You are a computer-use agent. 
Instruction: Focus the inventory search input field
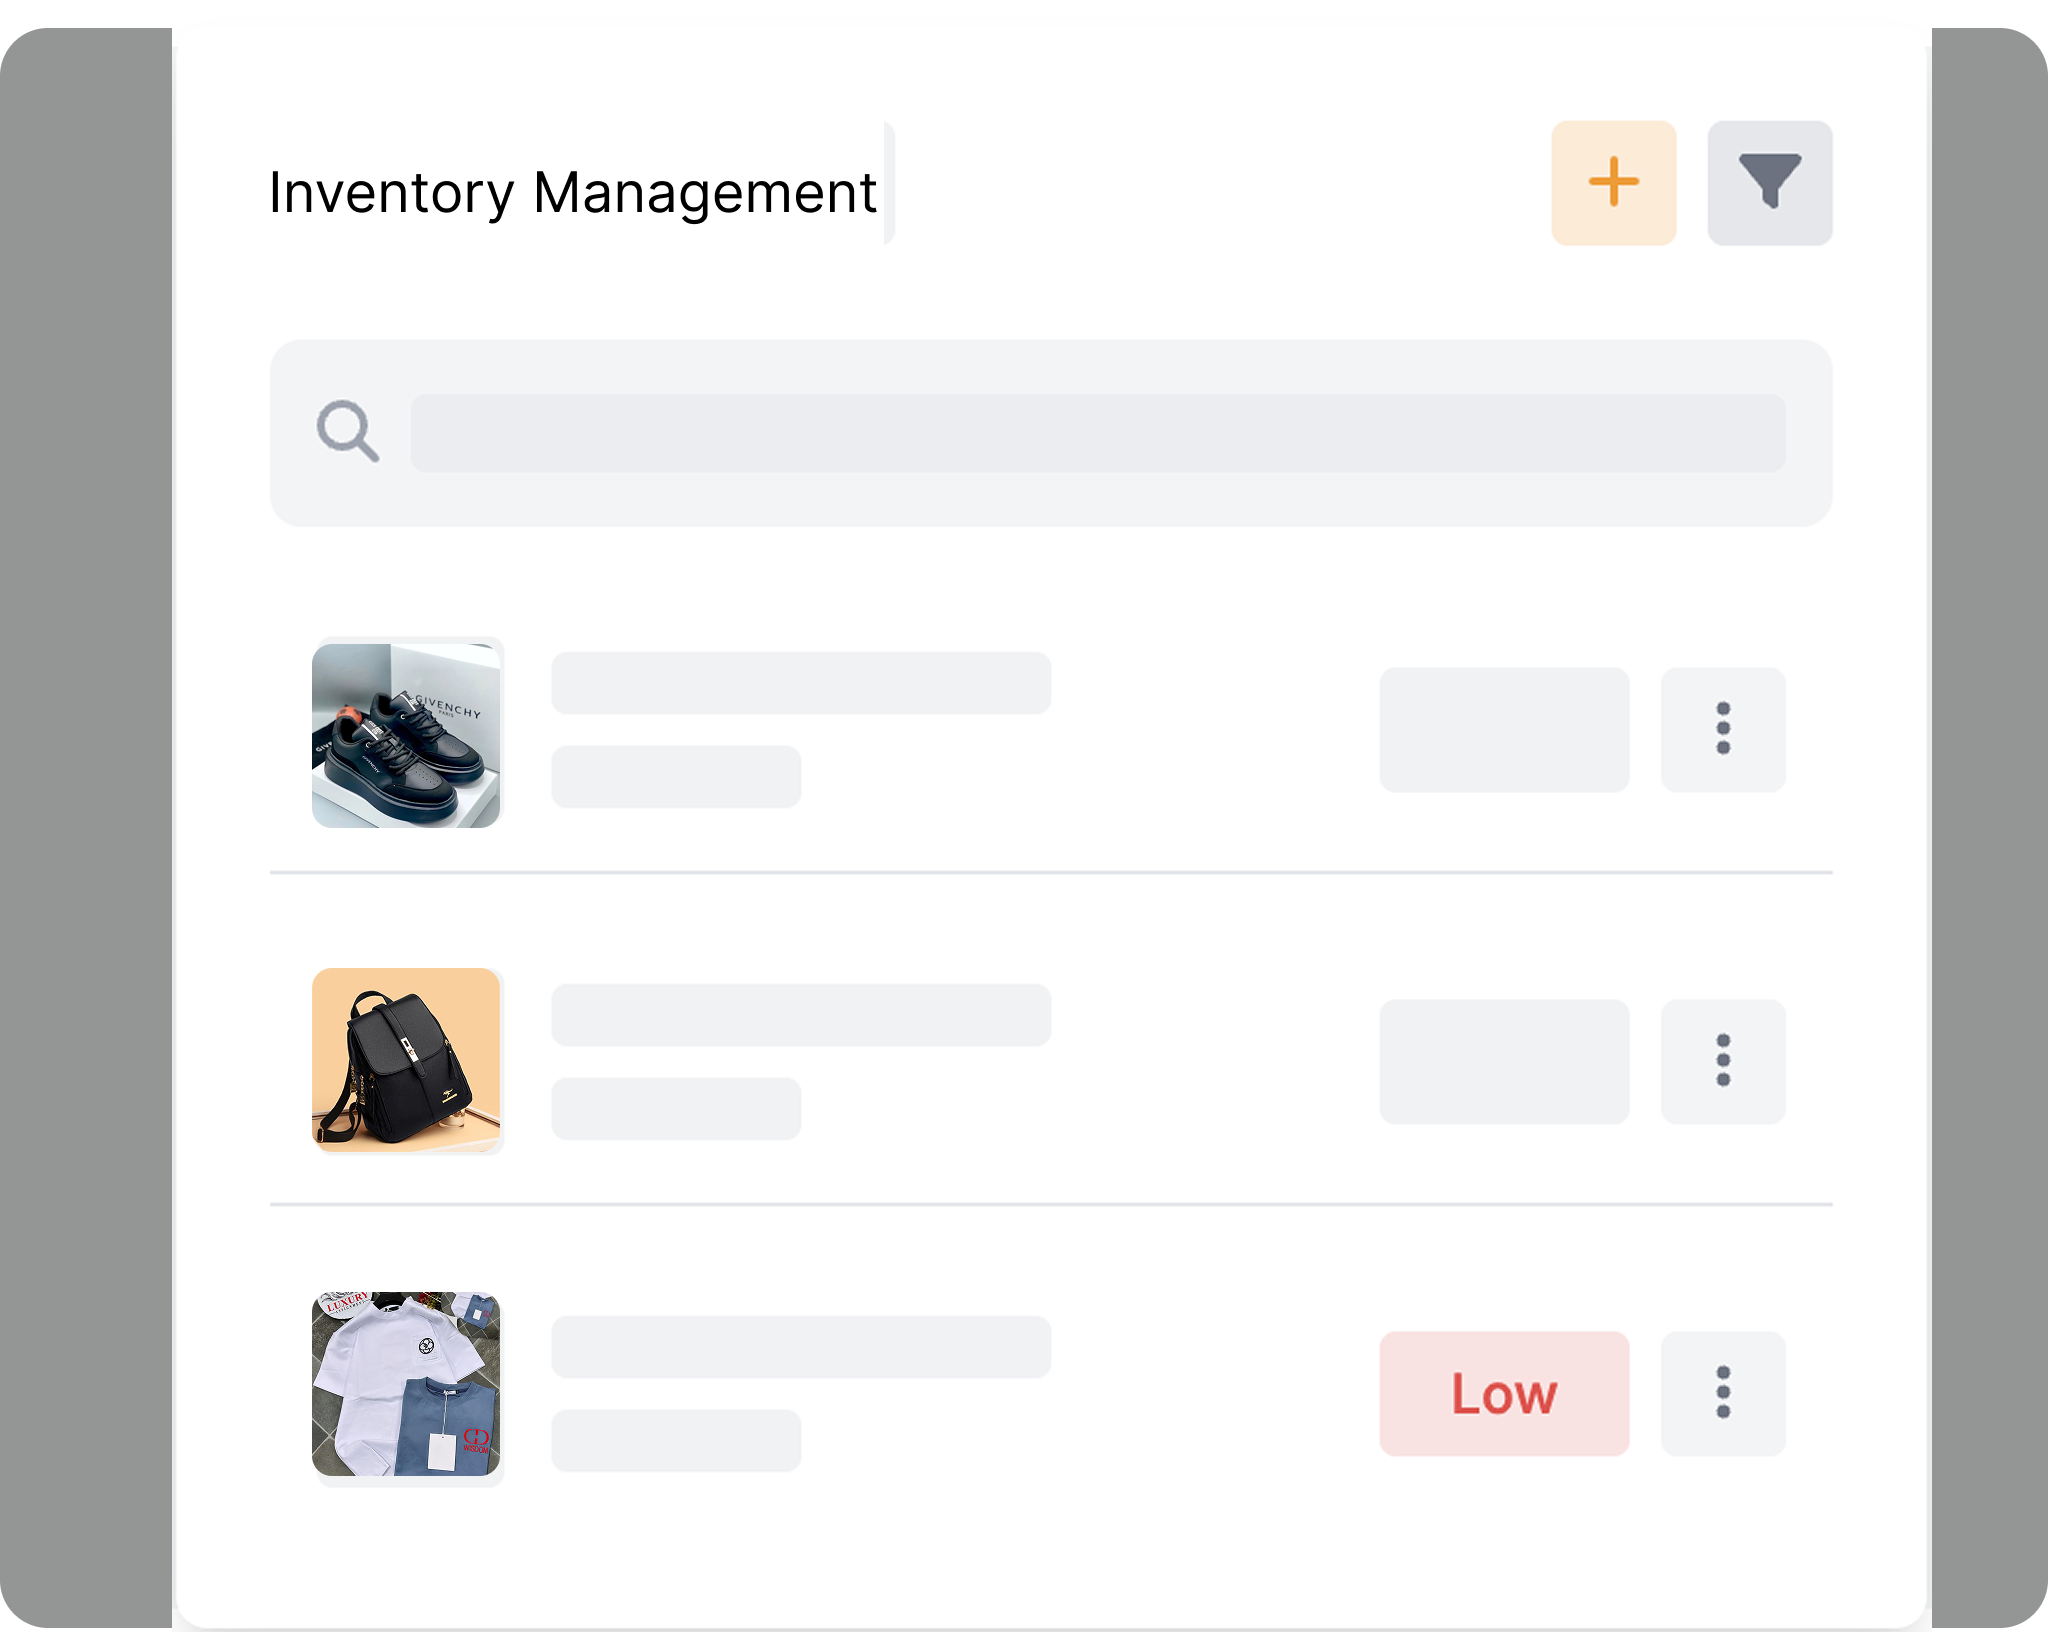tap(1097, 433)
